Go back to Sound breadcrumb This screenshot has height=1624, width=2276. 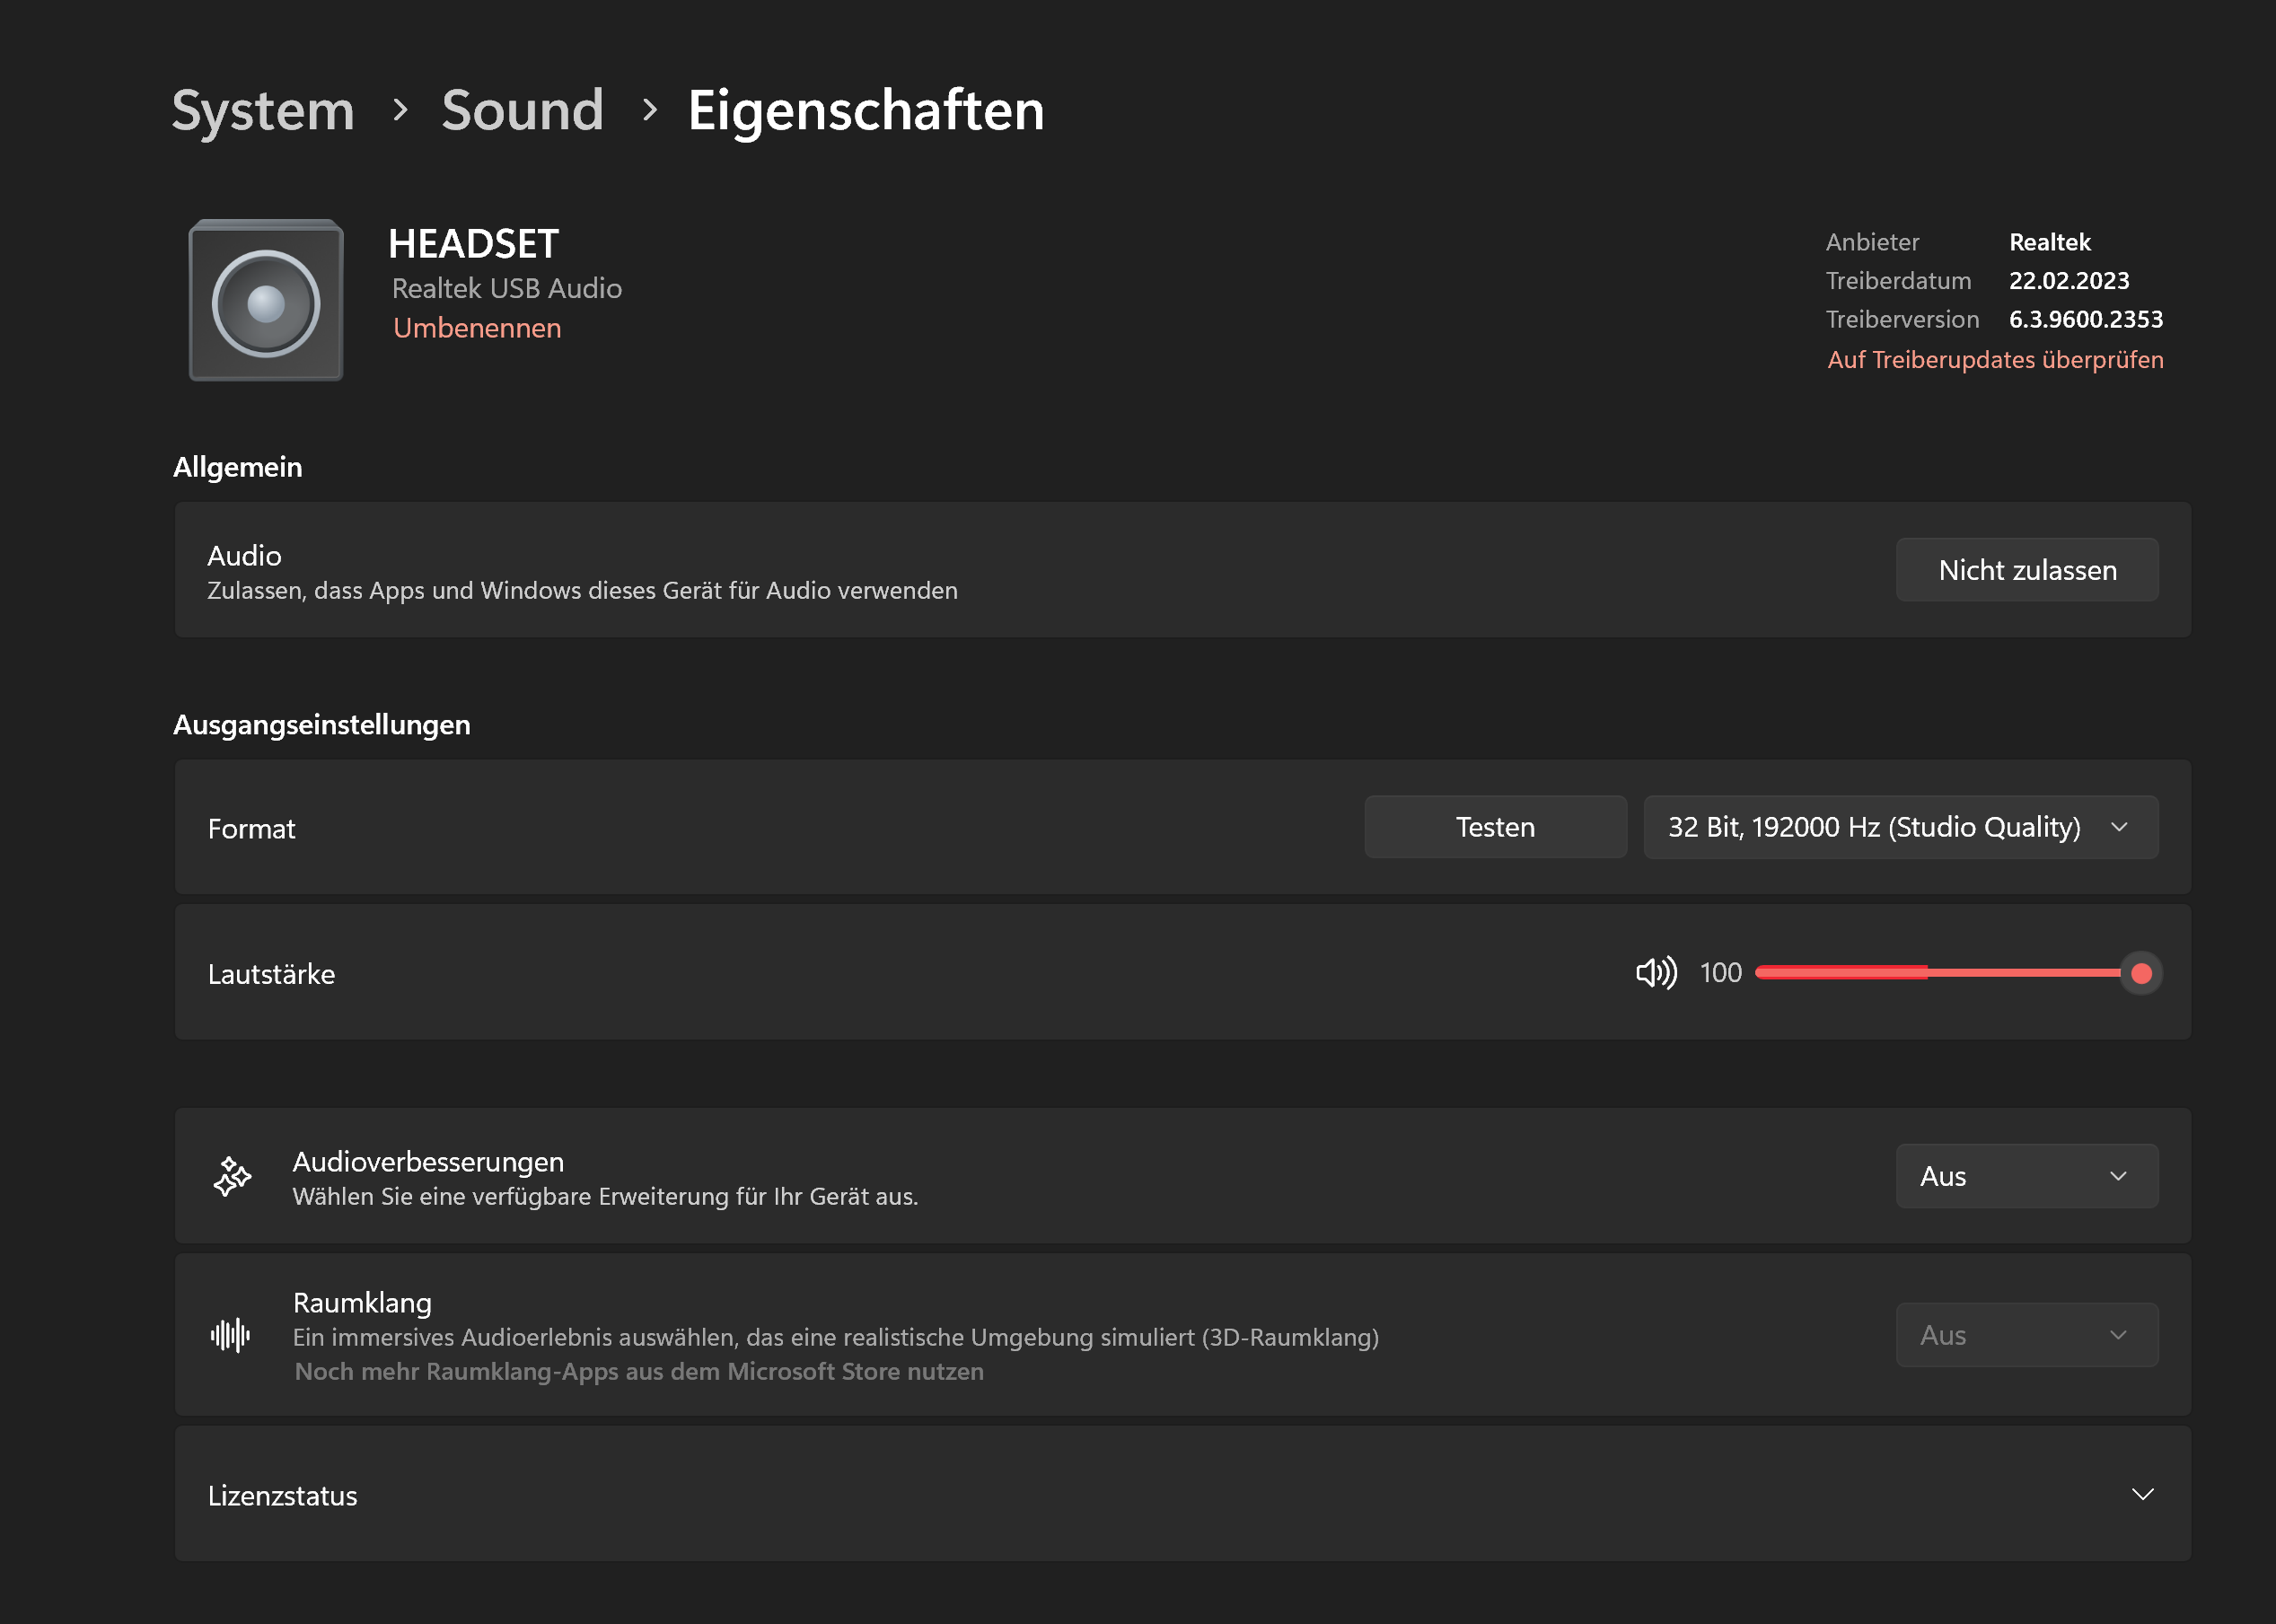(522, 110)
